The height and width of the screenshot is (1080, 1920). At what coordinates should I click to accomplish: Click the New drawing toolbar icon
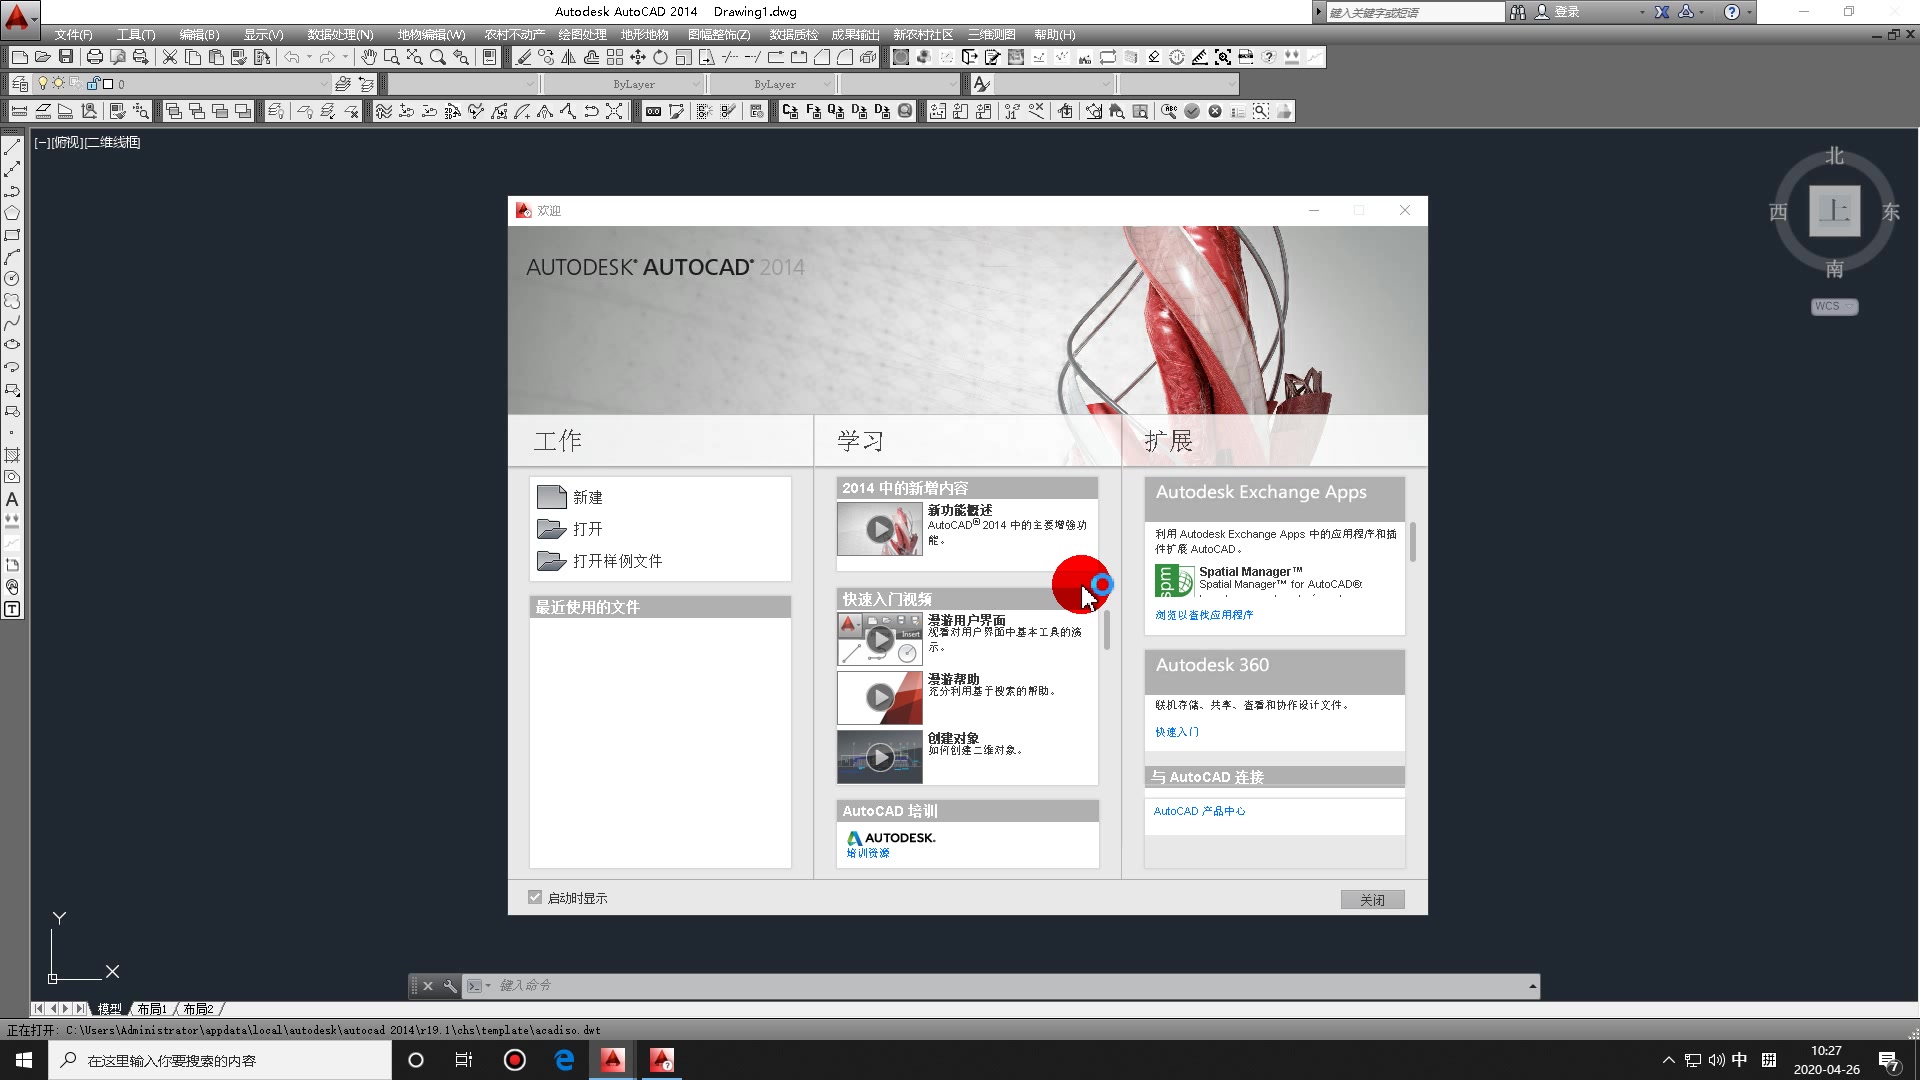(x=19, y=57)
